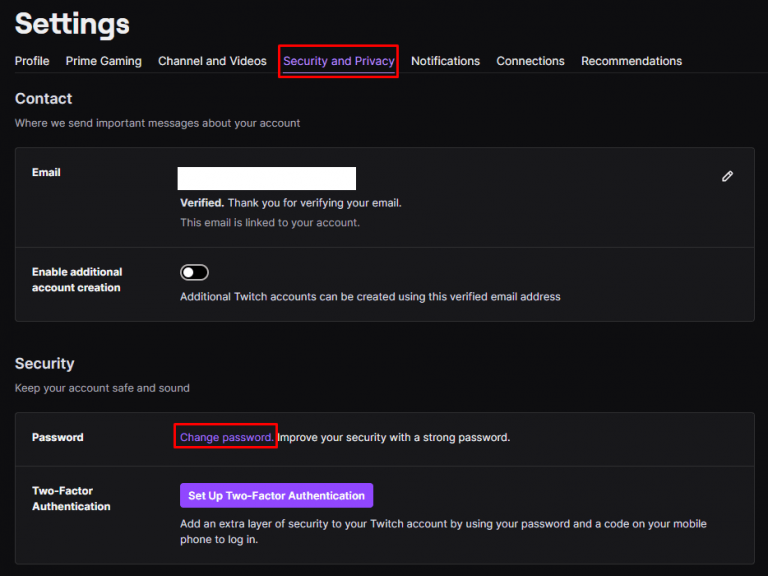Screen dimensions: 768x576
Task: Click the Change password link
Action: point(226,437)
